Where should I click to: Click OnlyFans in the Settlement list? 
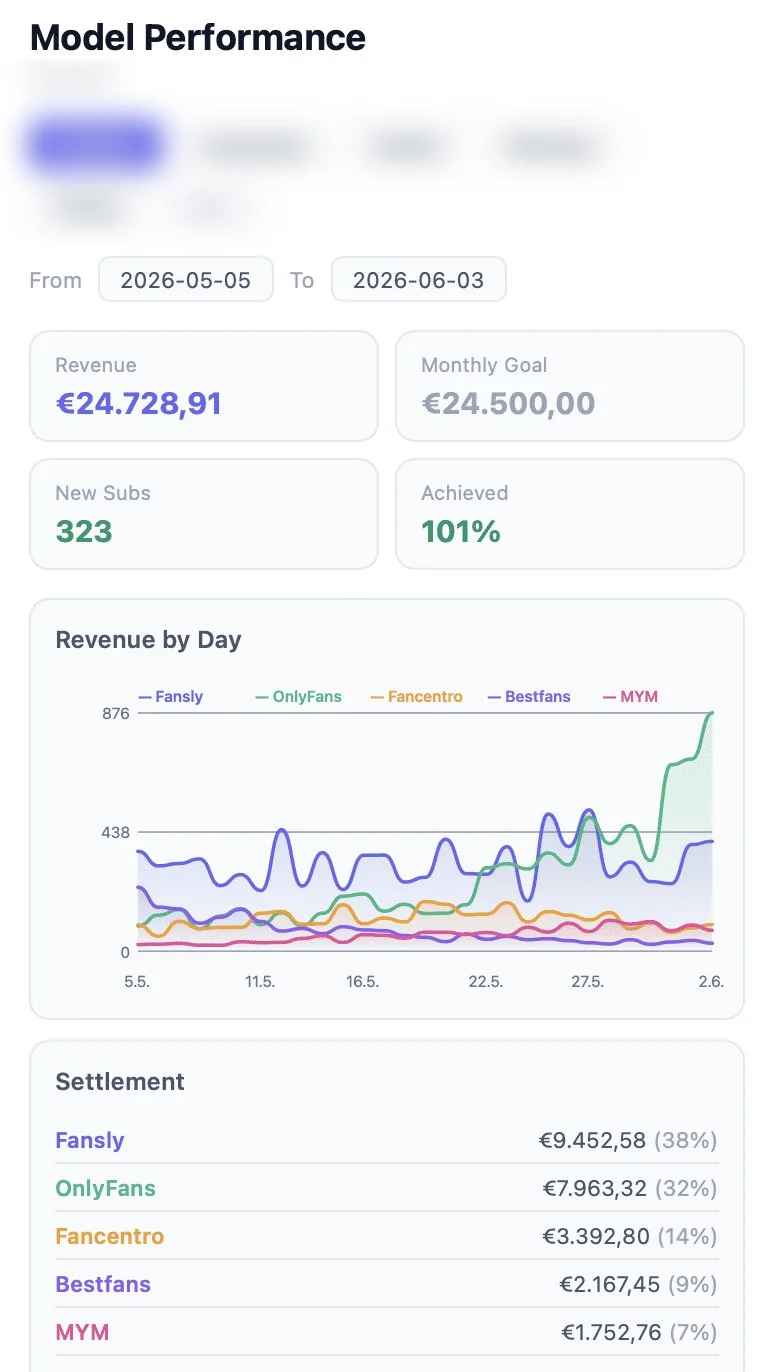106,1188
